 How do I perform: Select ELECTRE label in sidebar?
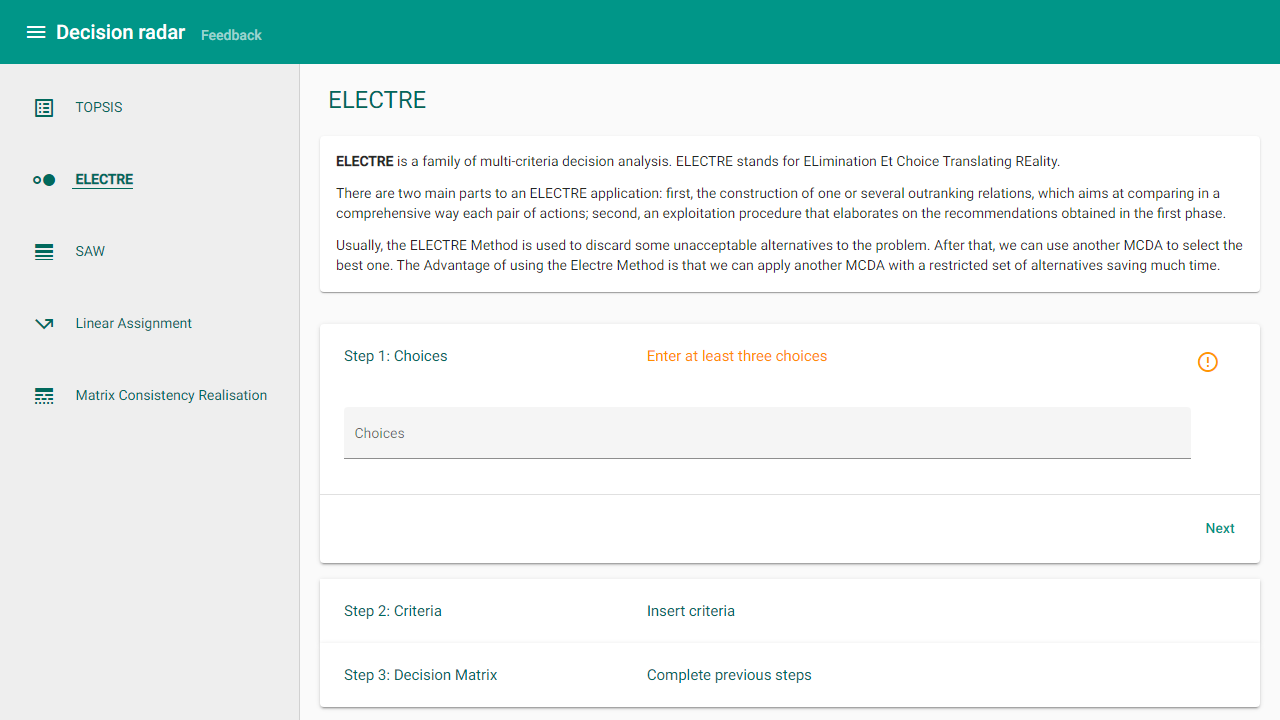point(104,180)
